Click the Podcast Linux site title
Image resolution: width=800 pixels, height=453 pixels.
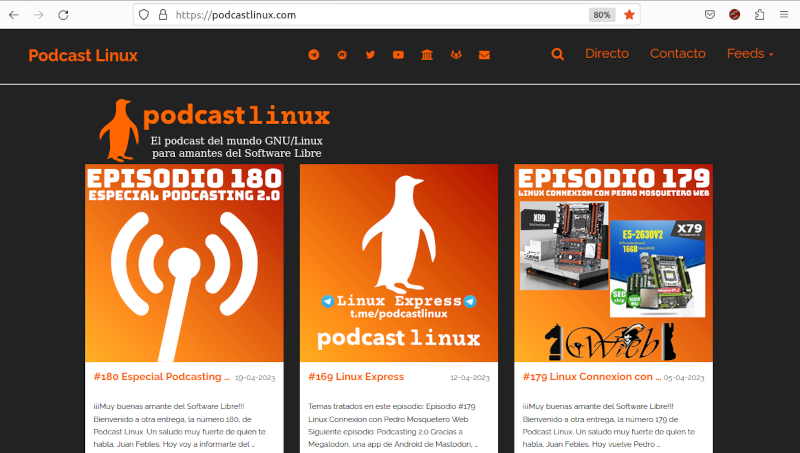pos(83,55)
